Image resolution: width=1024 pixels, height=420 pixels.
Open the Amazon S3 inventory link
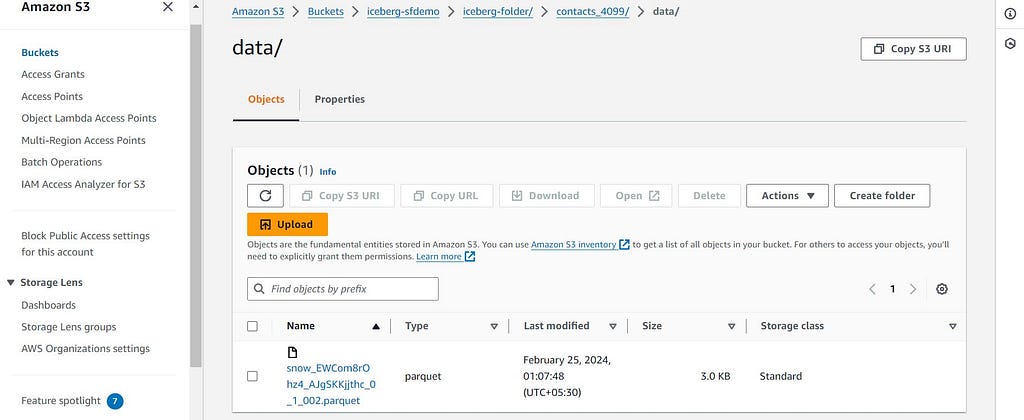pyautogui.click(x=573, y=244)
